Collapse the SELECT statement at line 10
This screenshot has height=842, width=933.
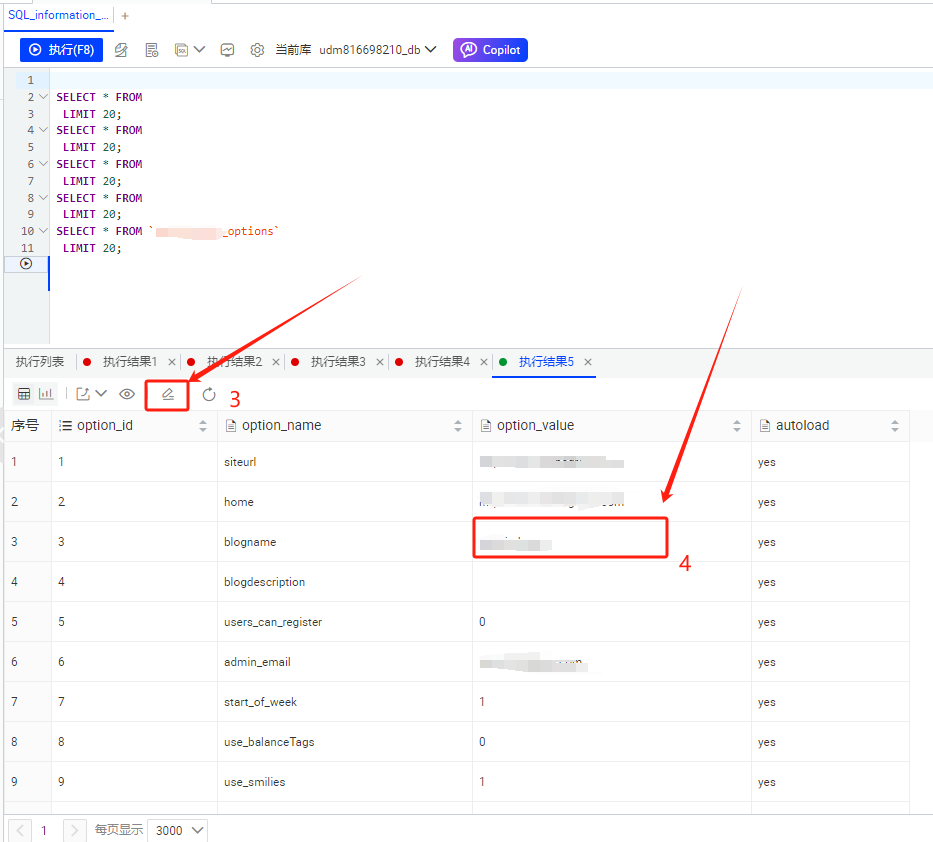tap(43, 231)
